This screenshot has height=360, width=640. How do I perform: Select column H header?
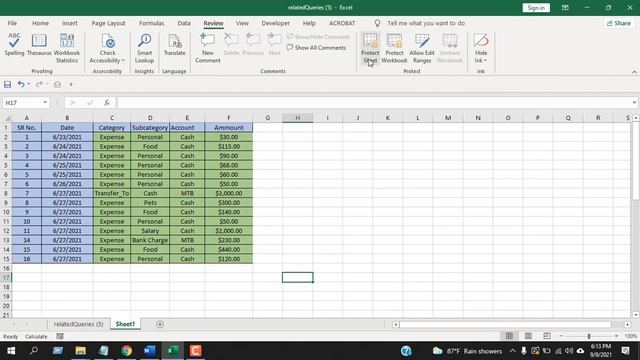298,118
